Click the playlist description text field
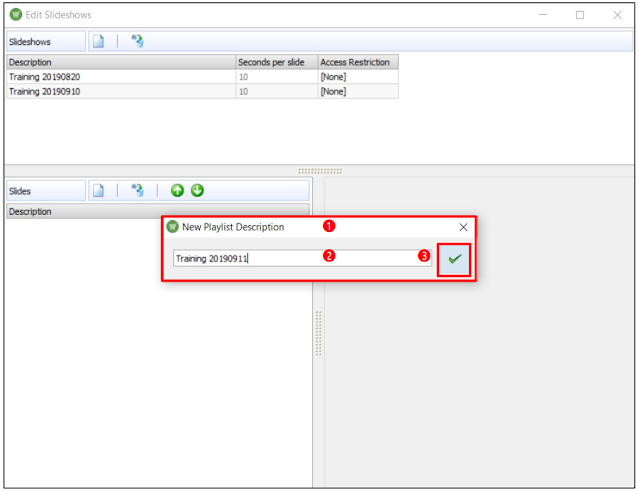639x491 pixels. pos(302,258)
